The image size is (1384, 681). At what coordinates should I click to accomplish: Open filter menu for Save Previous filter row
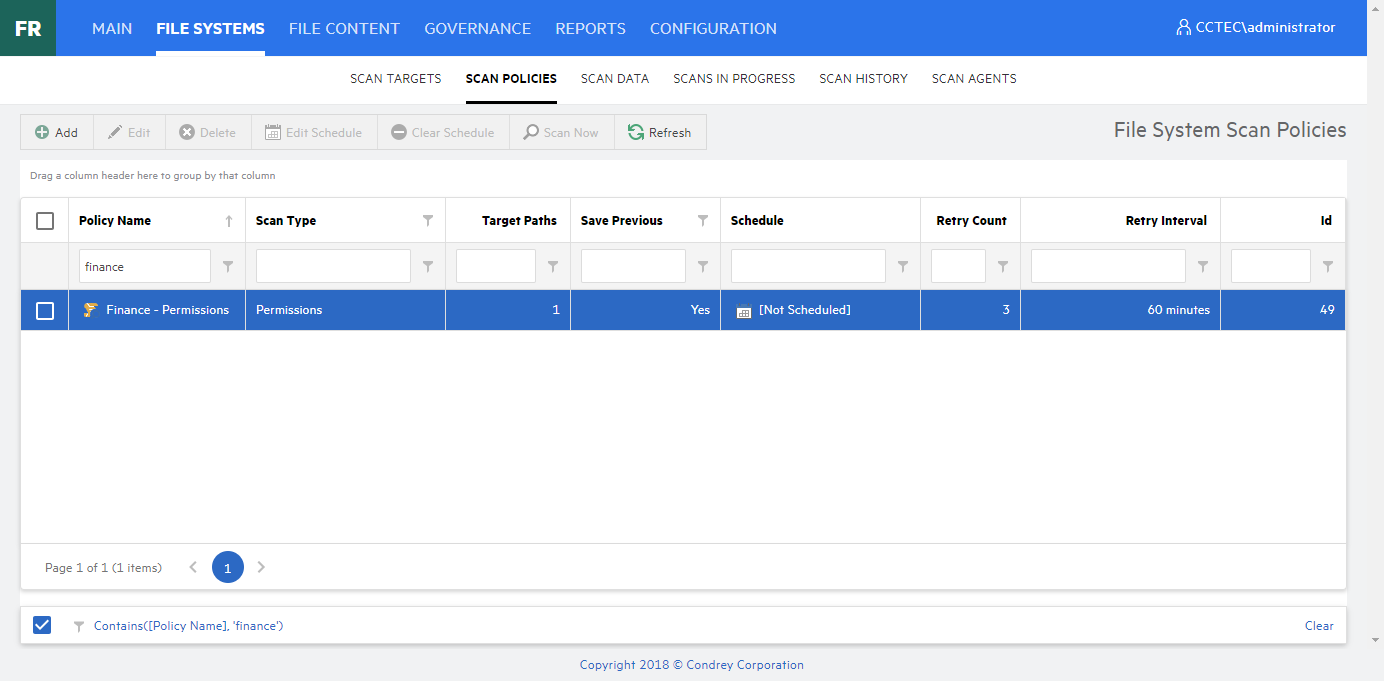point(703,266)
